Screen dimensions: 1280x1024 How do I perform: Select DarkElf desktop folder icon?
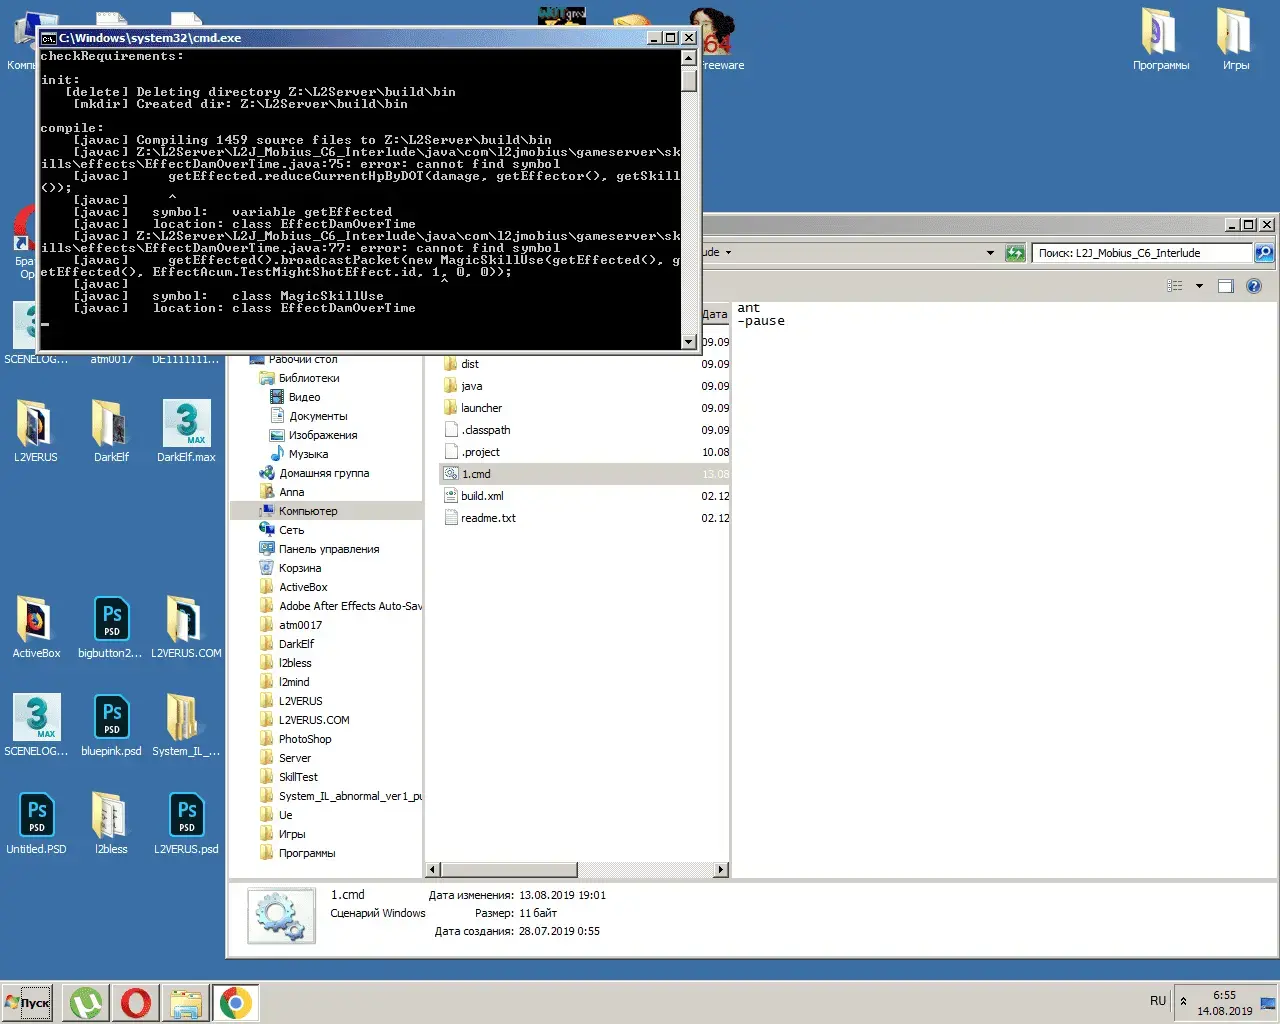pos(111,431)
